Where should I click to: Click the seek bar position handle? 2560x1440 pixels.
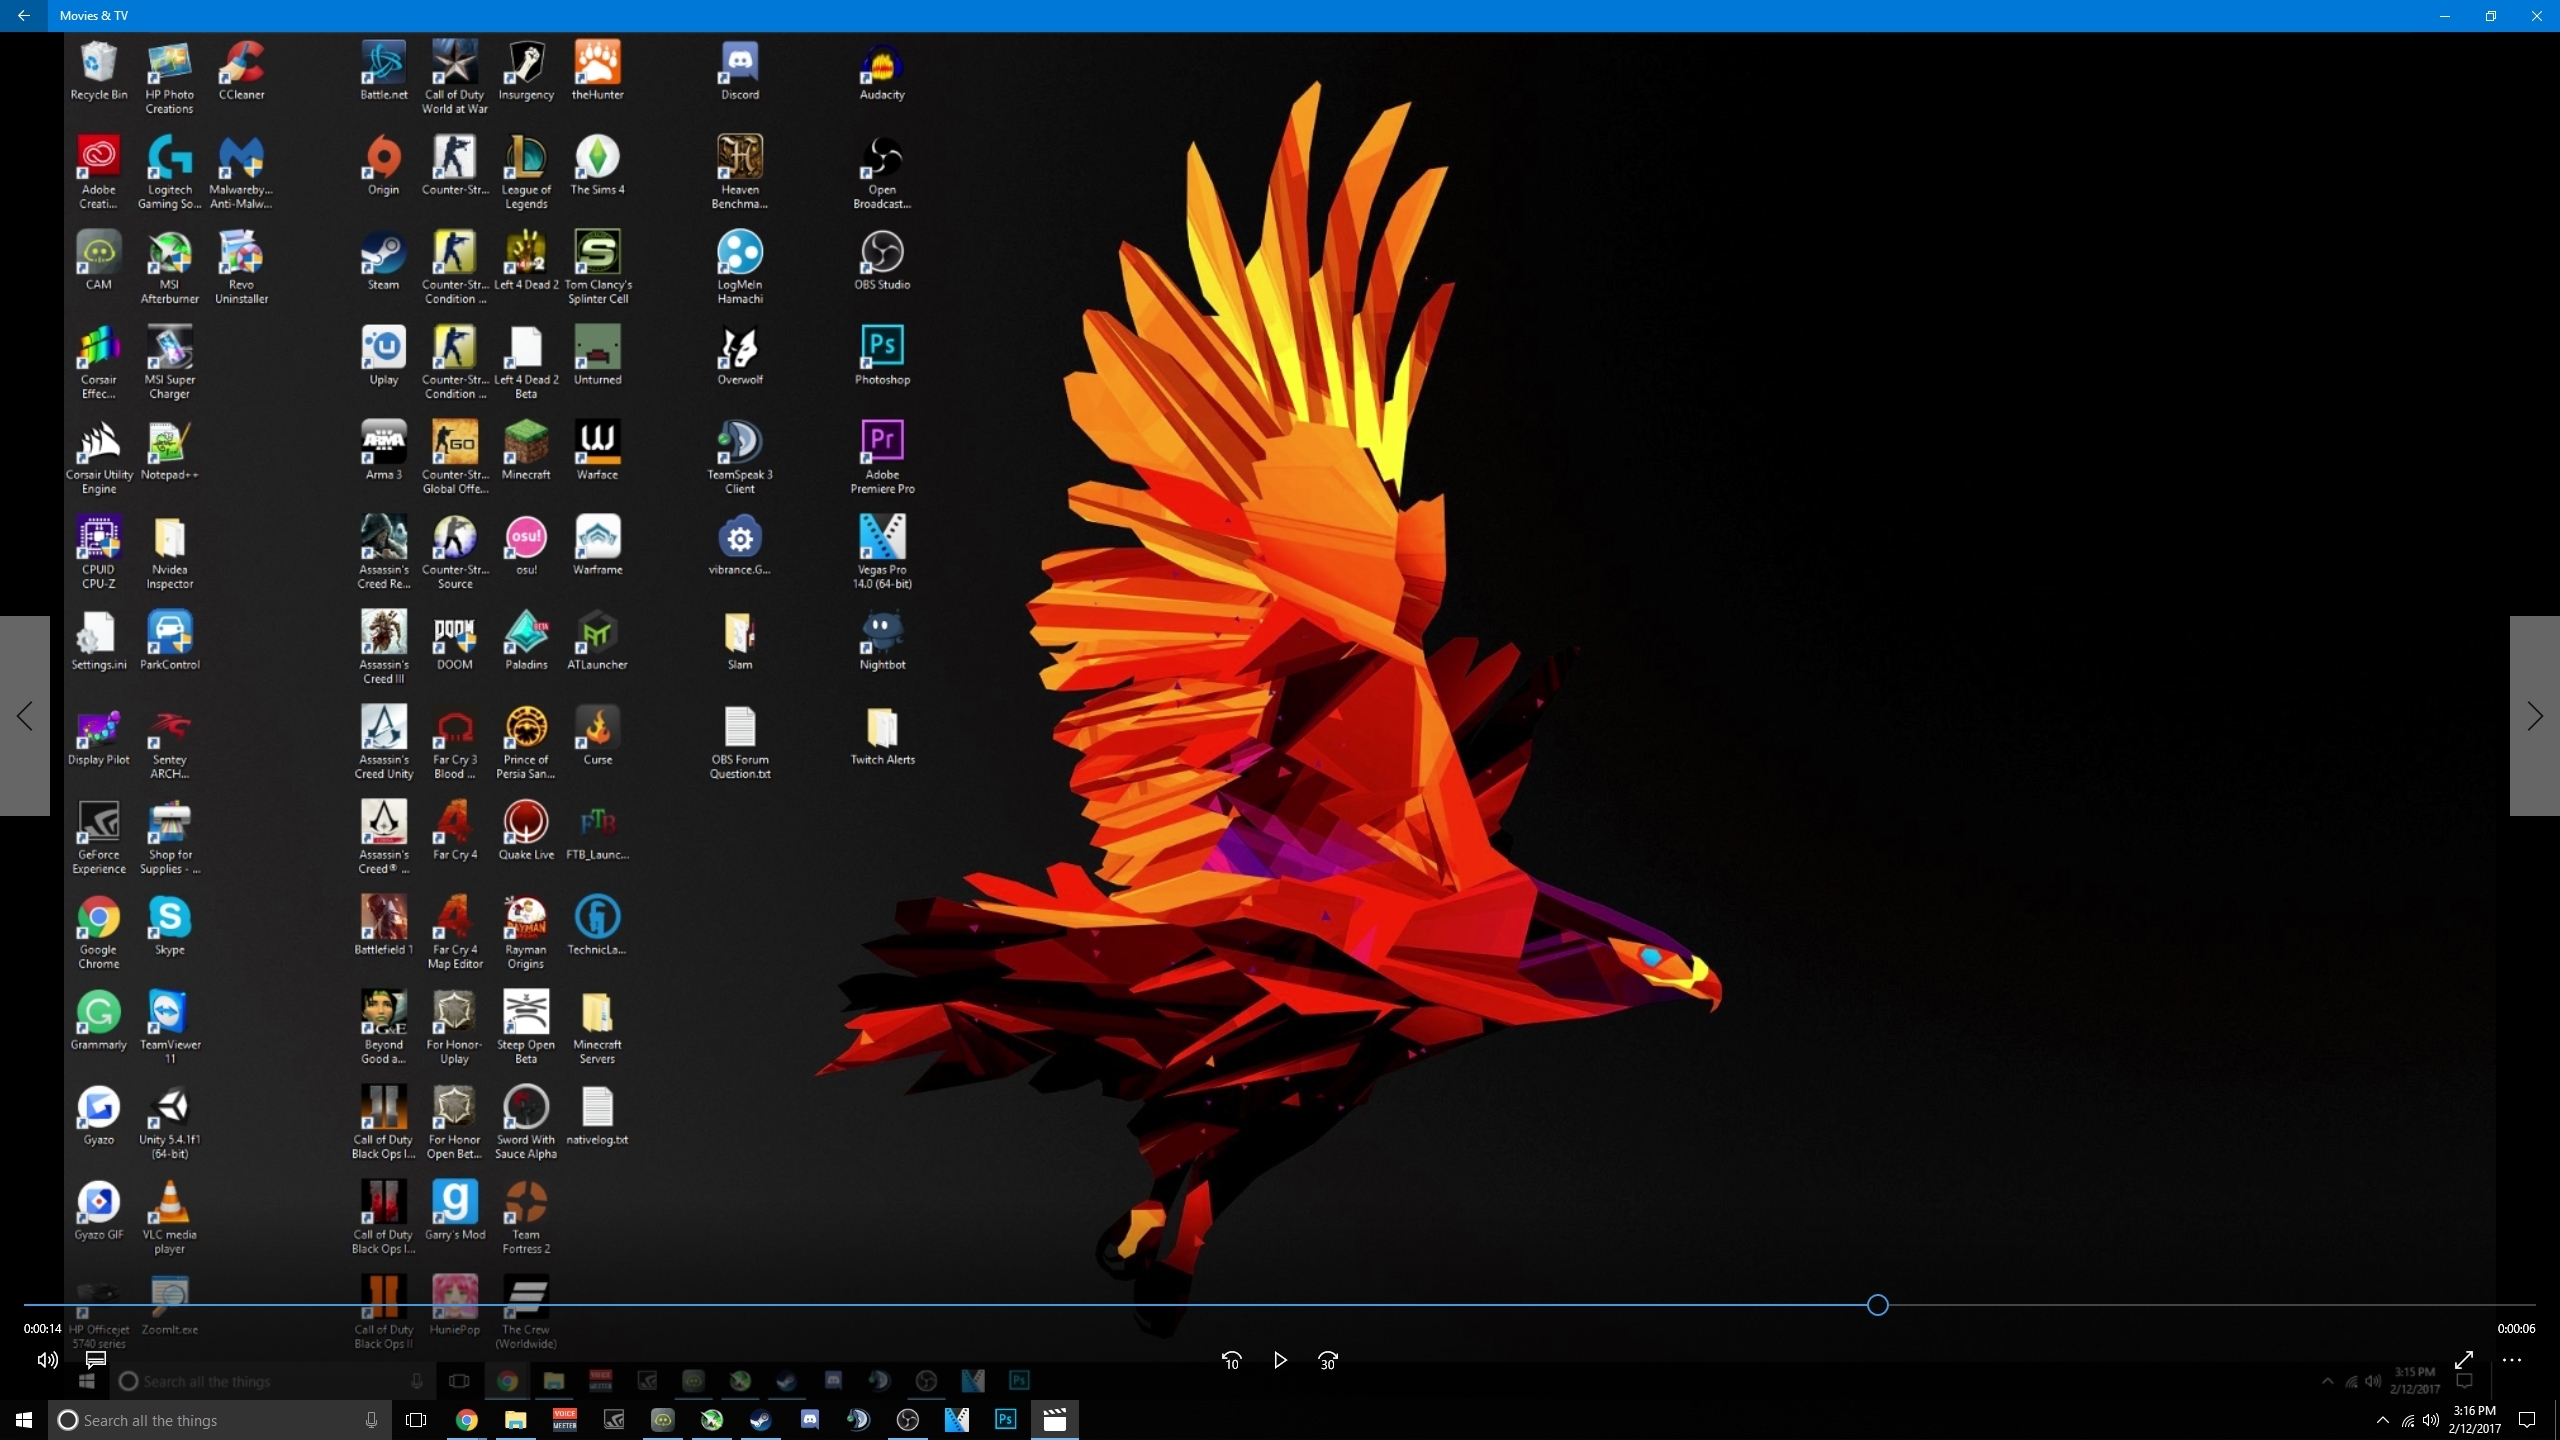coord(1877,1305)
